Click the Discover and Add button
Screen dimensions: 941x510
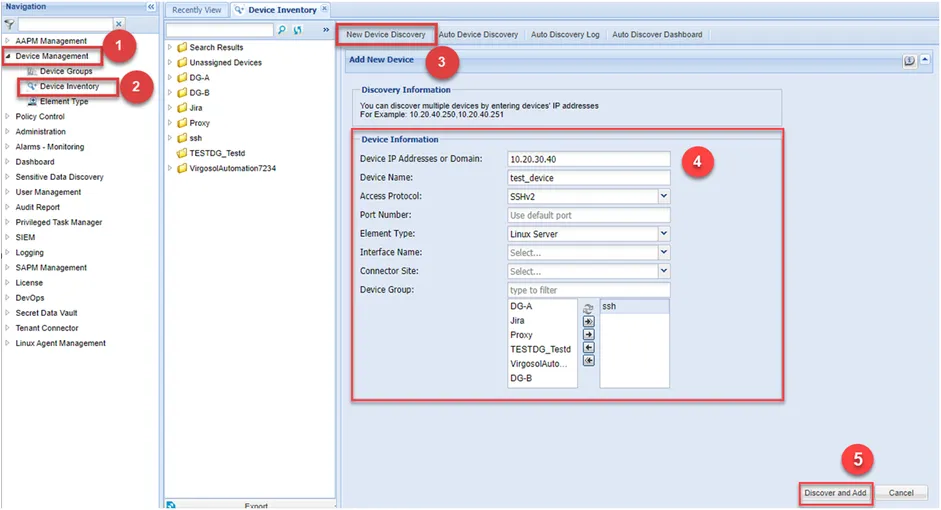(835, 493)
